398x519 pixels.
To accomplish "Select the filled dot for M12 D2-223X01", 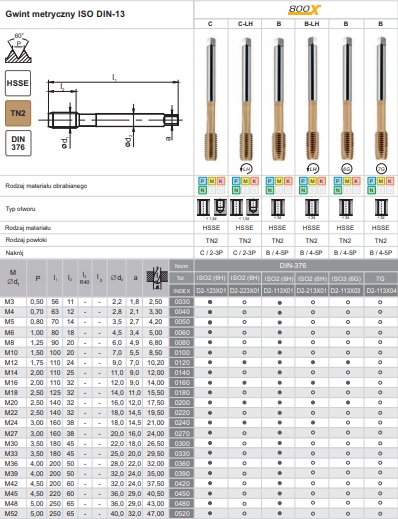I will [244, 362].
